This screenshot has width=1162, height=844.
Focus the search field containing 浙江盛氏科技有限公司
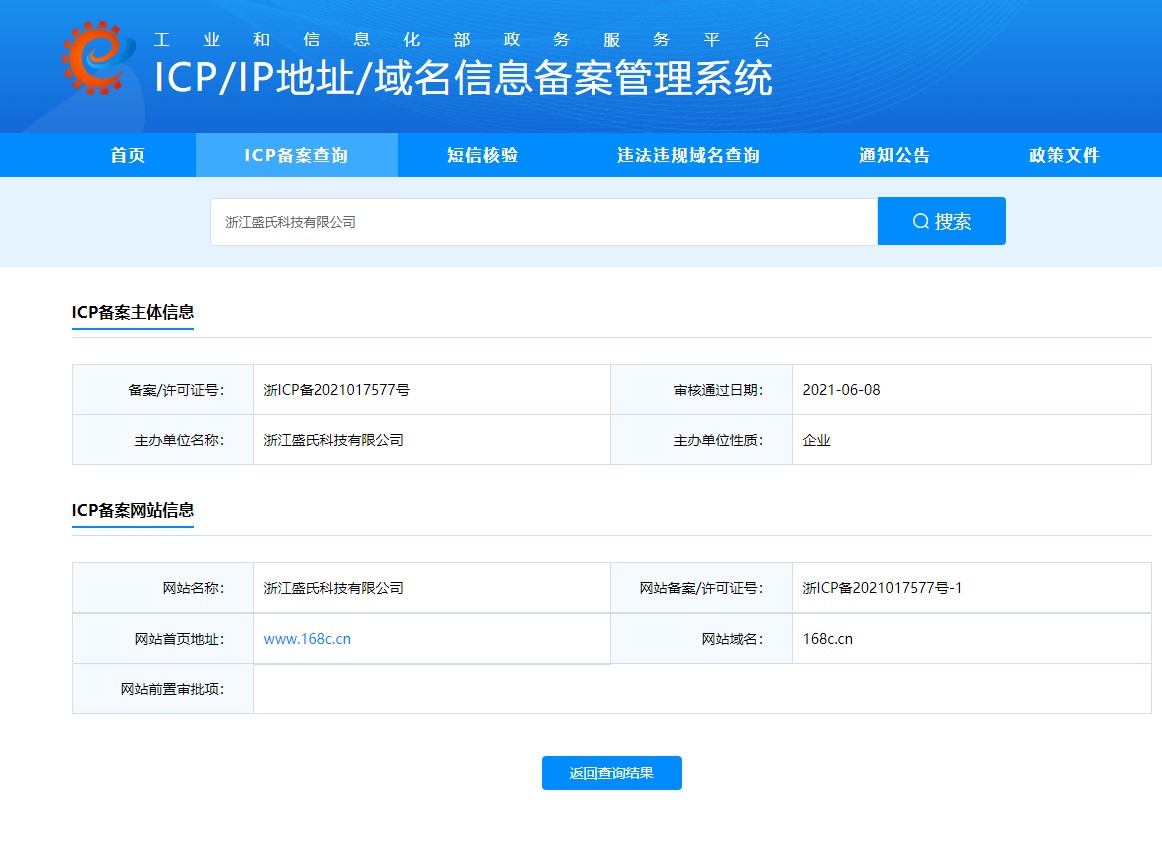click(x=543, y=222)
